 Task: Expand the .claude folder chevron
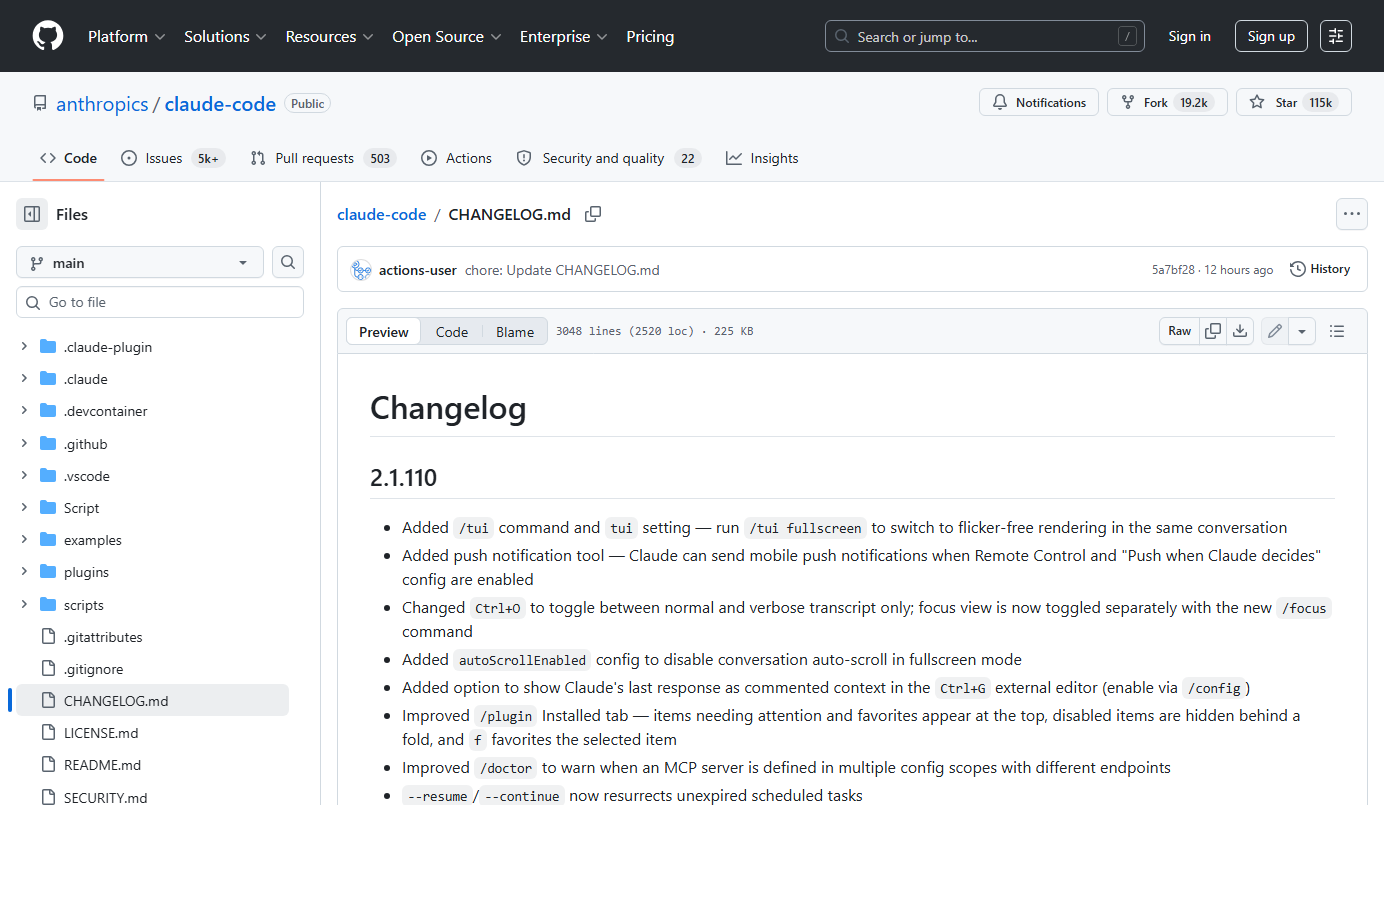(x=24, y=378)
